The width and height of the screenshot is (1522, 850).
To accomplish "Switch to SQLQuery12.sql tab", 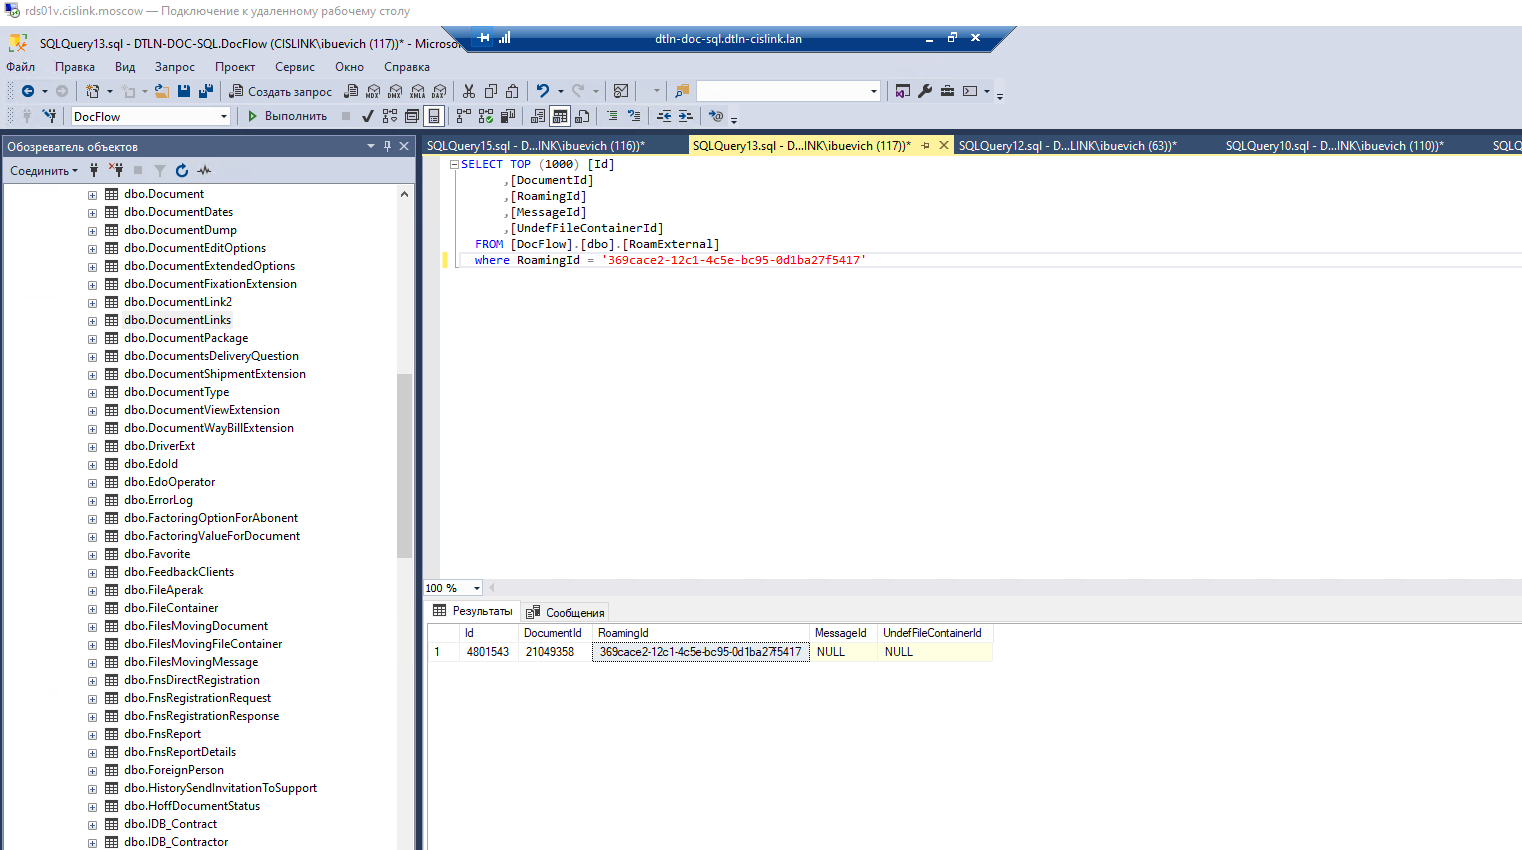I will pos(1068,145).
